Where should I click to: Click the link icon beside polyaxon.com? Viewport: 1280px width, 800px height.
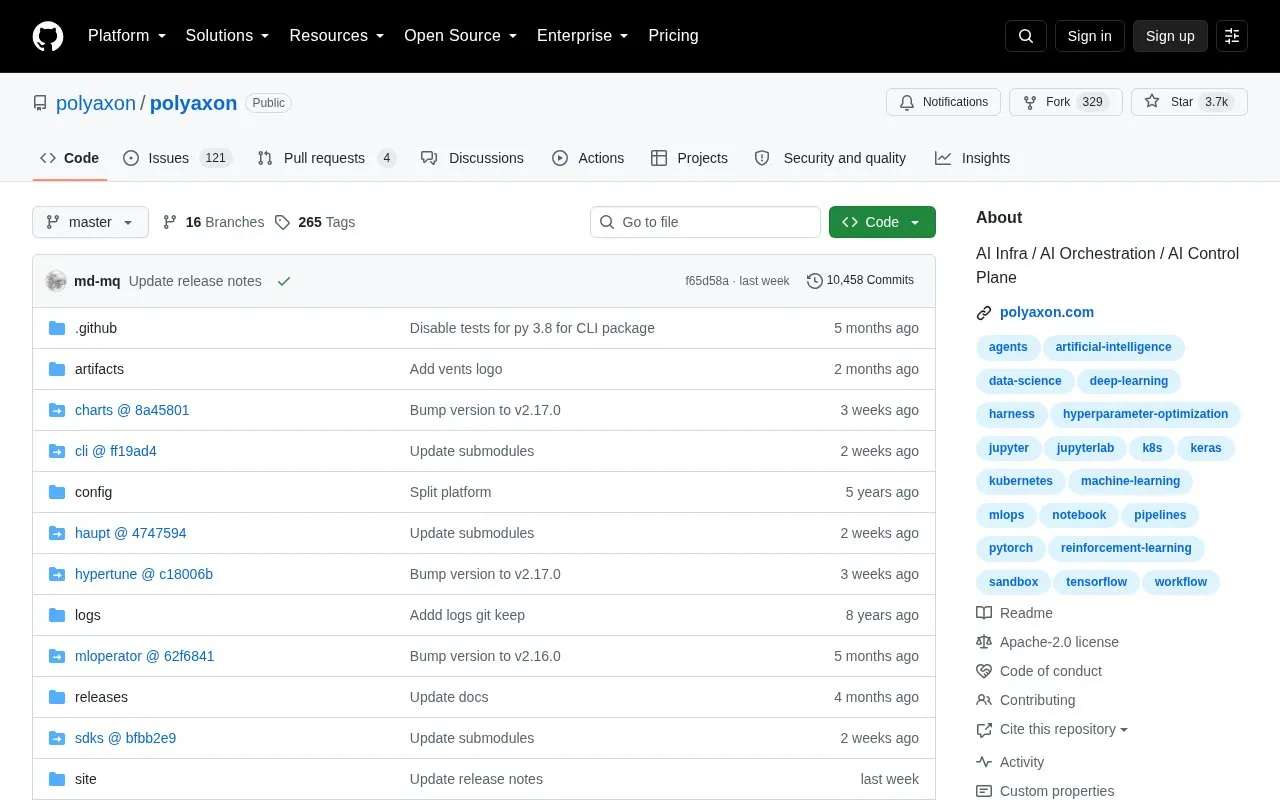tap(984, 313)
